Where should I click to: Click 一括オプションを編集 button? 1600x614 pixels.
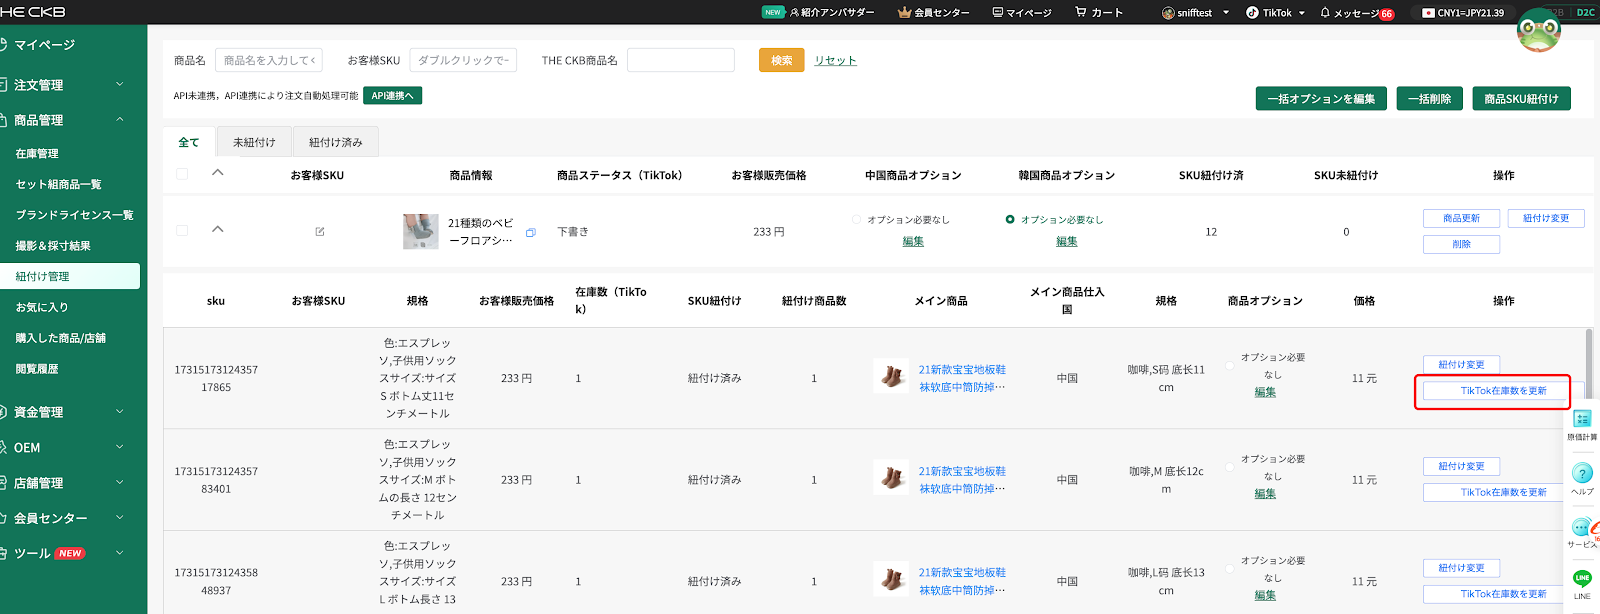(x=1321, y=99)
